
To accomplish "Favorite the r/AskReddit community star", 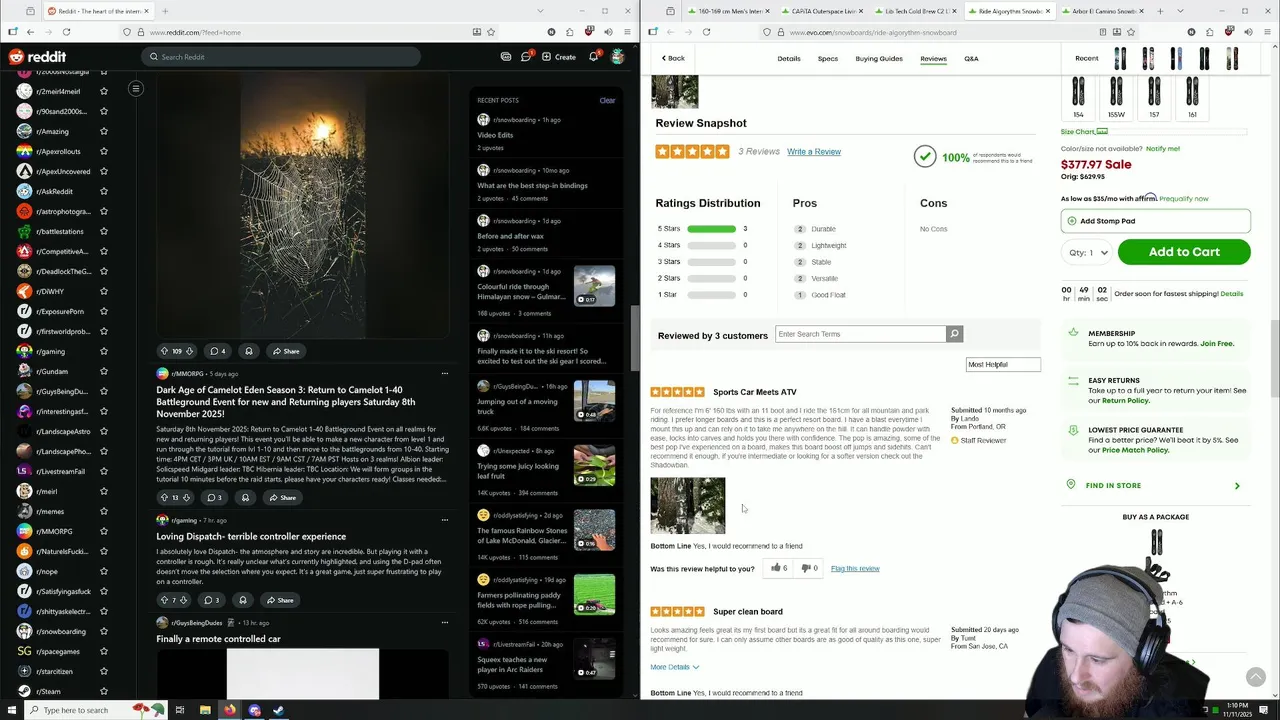I will [x=104, y=191].
